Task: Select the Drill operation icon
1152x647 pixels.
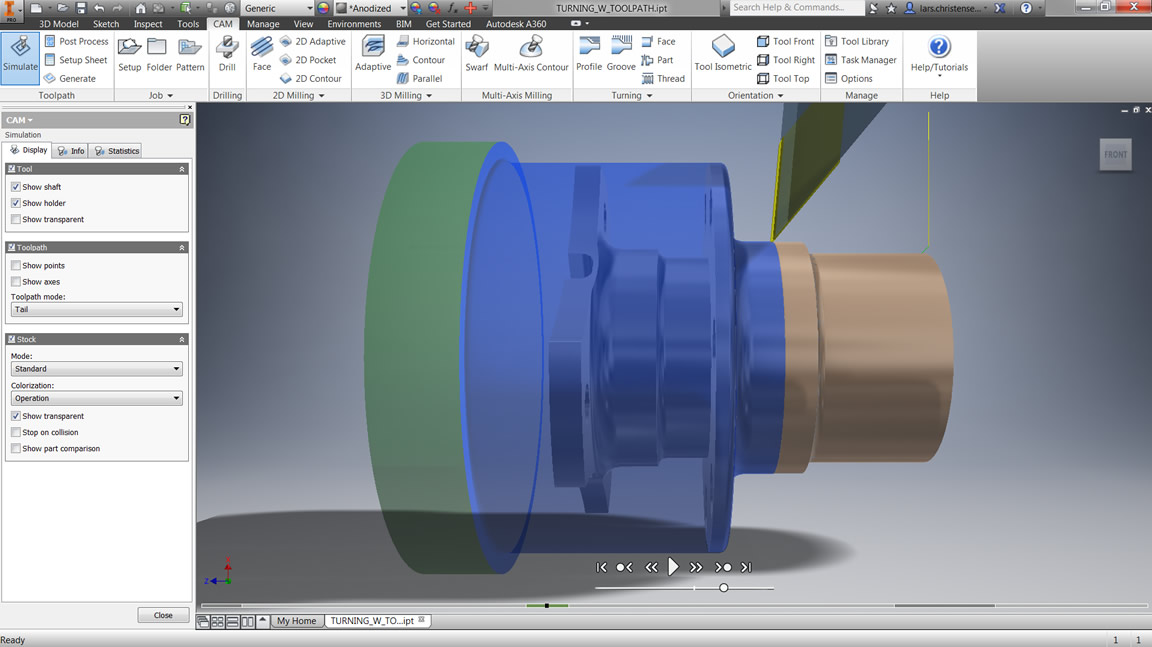Action: [x=227, y=54]
